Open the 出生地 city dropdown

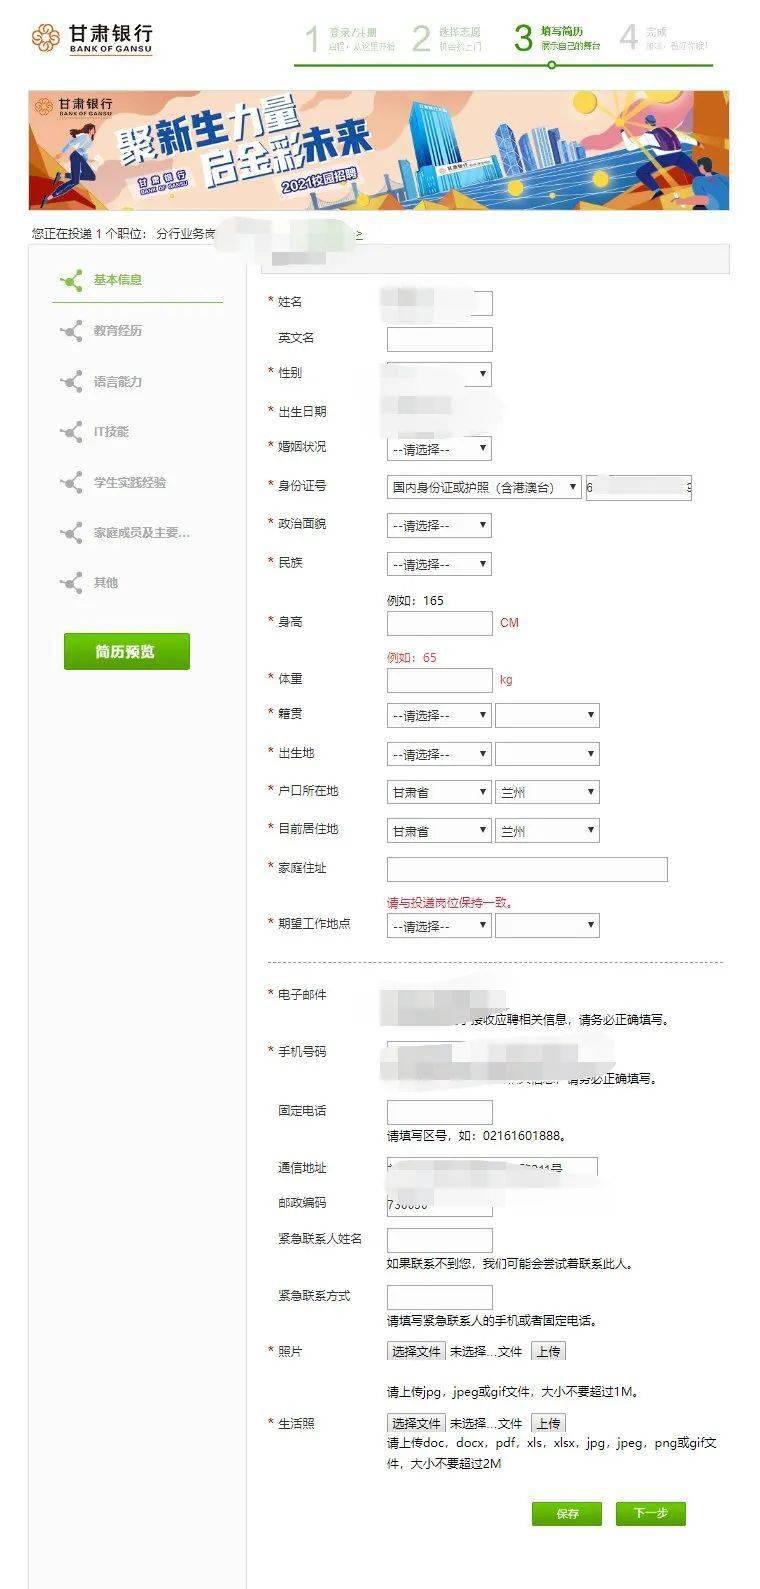547,754
